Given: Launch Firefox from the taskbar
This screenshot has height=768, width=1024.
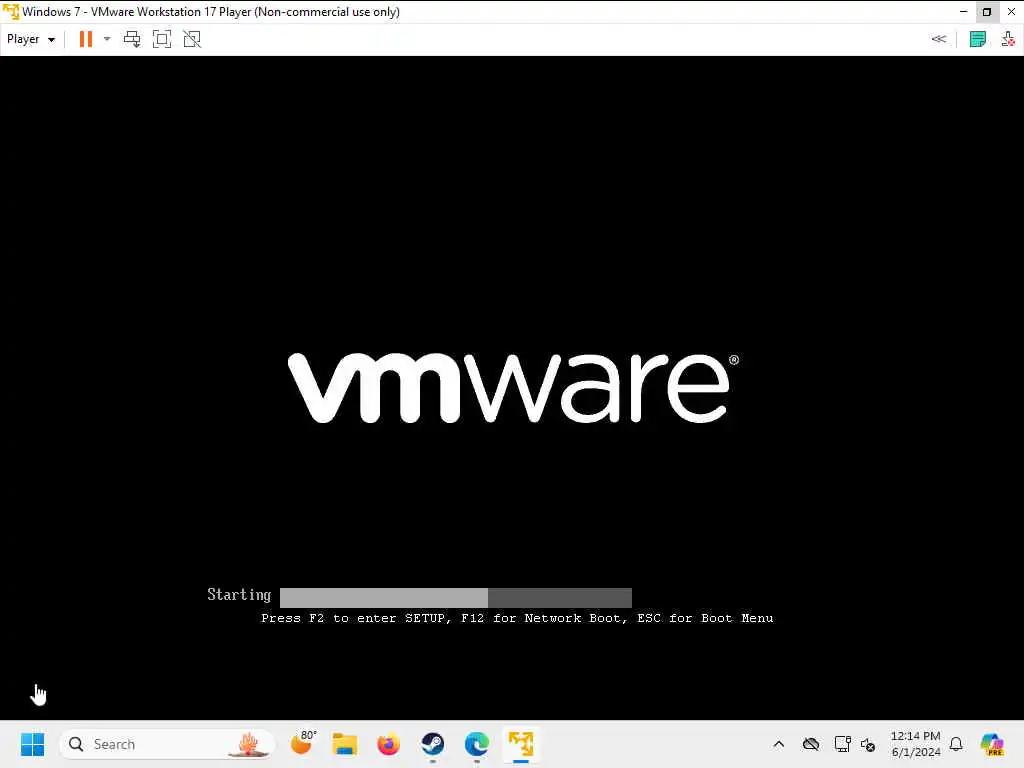Looking at the screenshot, I should [389, 744].
